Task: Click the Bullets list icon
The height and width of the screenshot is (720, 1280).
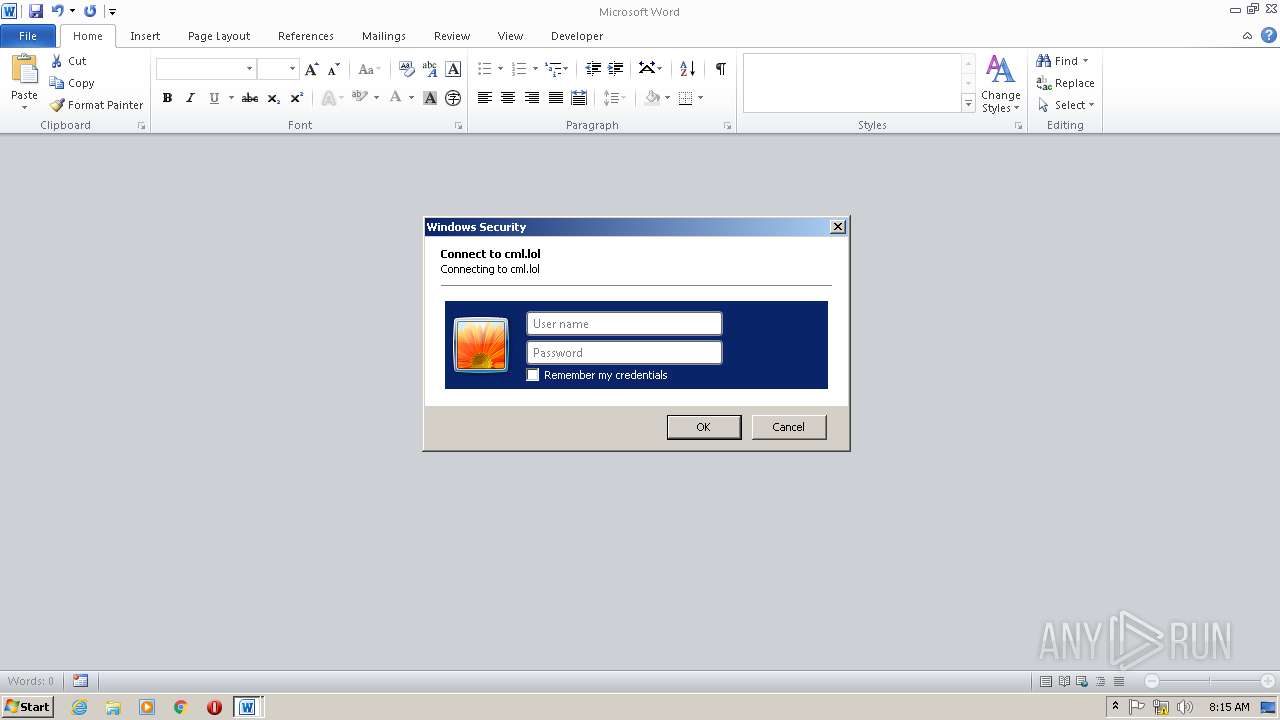Action: coord(485,69)
